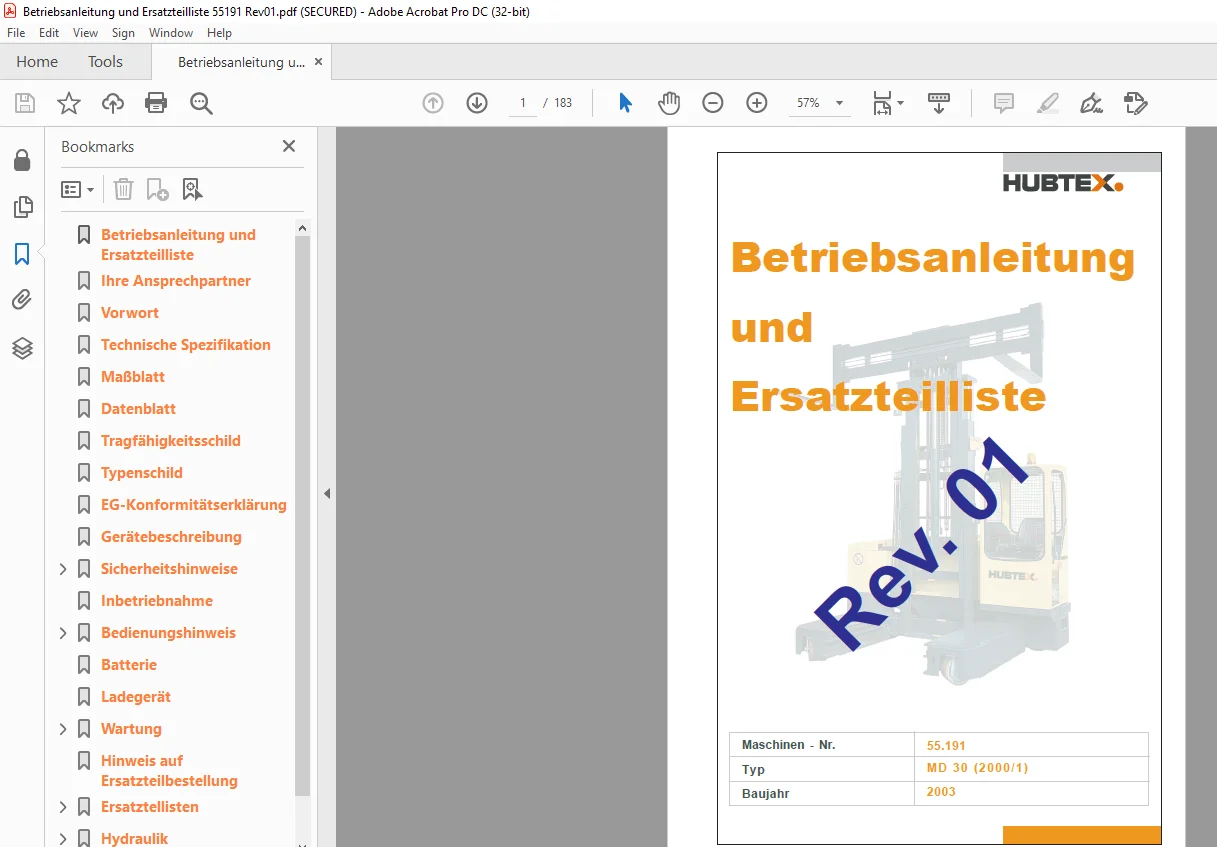The height and width of the screenshot is (847, 1217).
Task: Toggle the Bookmarks panel icon
Action: [x=22, y=254]
